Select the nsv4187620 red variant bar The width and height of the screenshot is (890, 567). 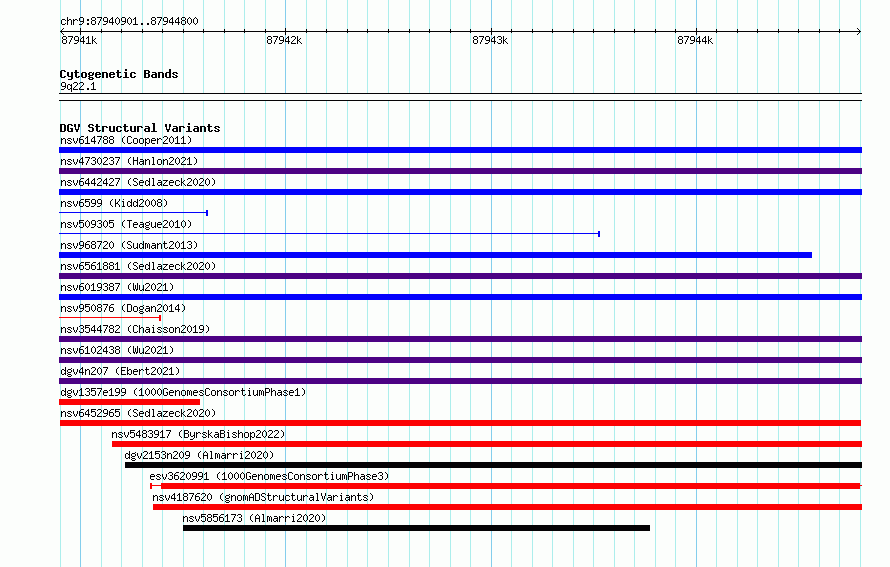507,507
